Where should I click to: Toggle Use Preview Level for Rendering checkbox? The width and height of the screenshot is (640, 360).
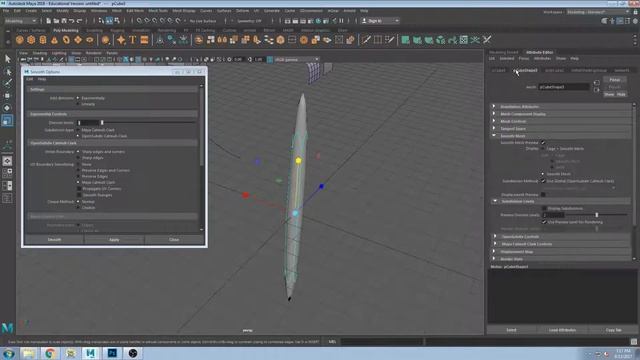click(544, 222)
